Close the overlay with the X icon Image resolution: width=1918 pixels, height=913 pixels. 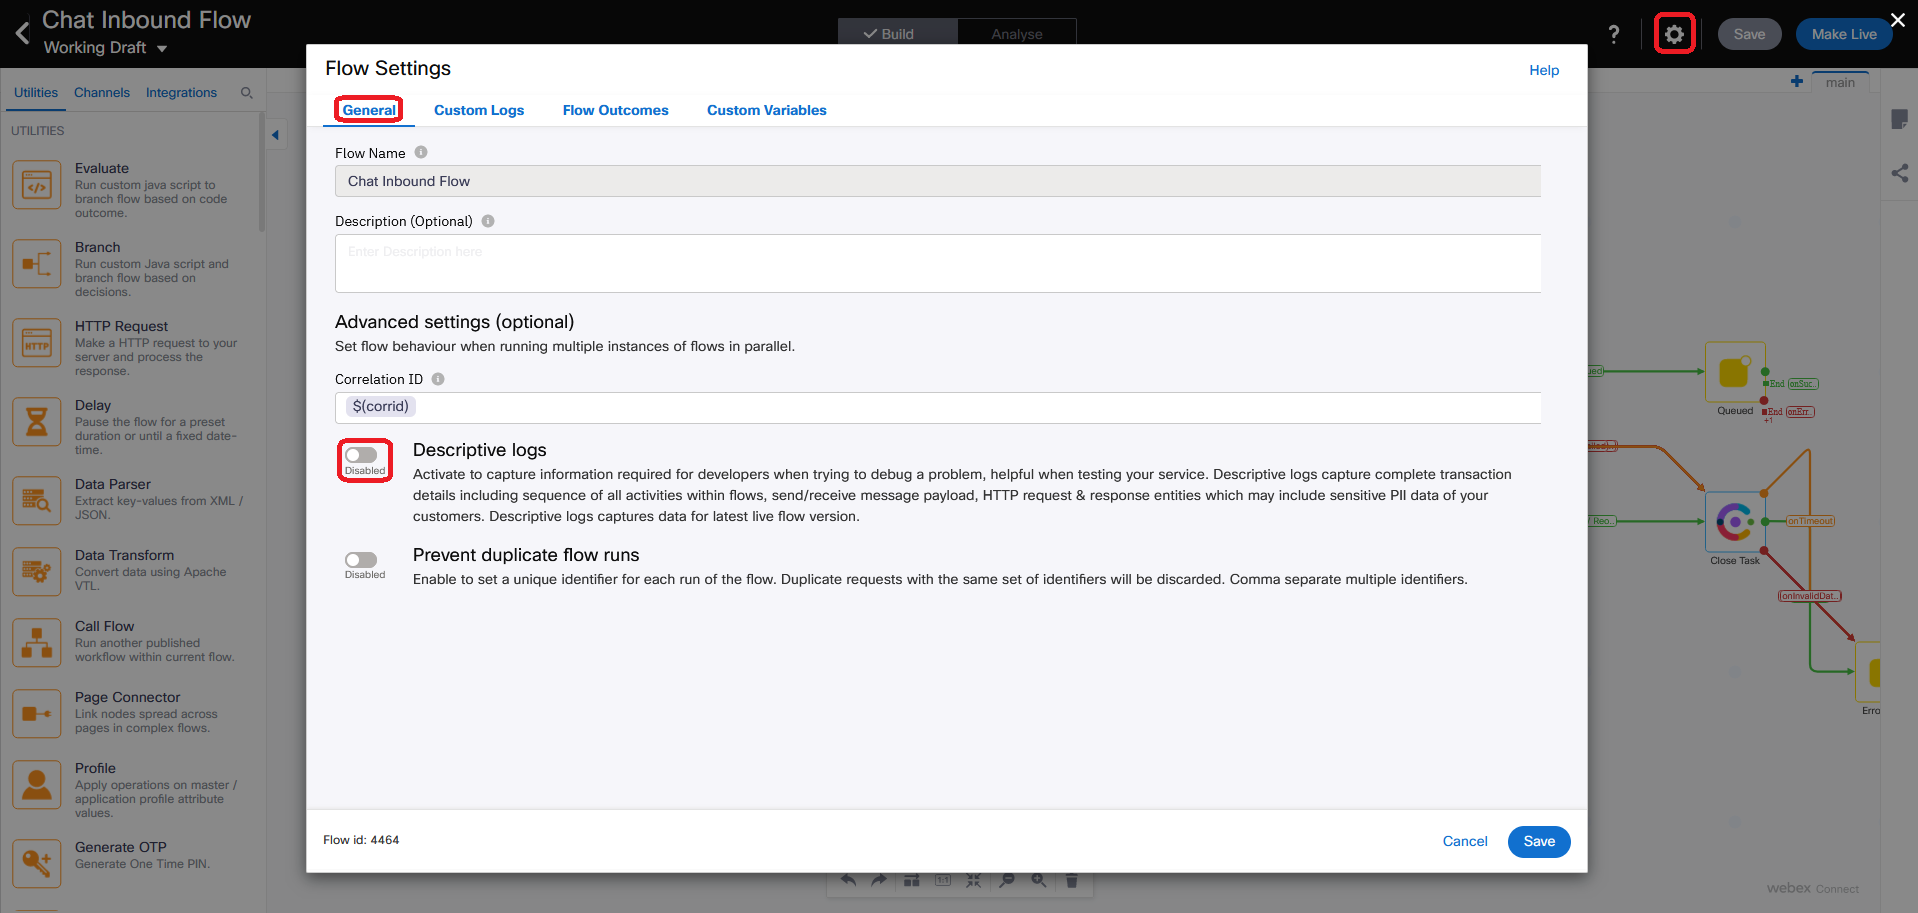pyautogui.click(x=1897, y=20)
